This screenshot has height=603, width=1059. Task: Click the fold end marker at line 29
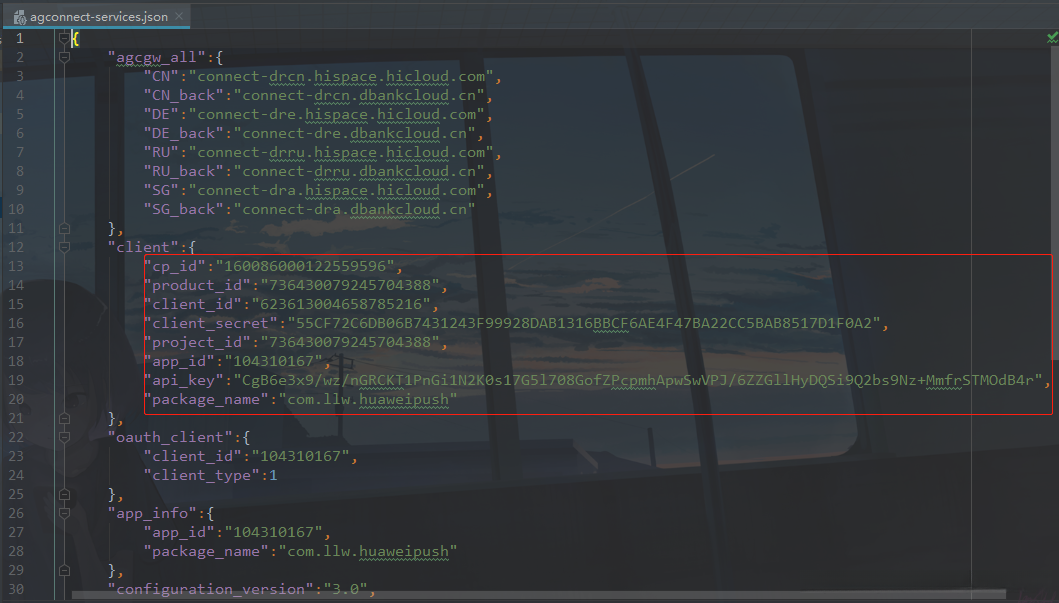[64, 570]
